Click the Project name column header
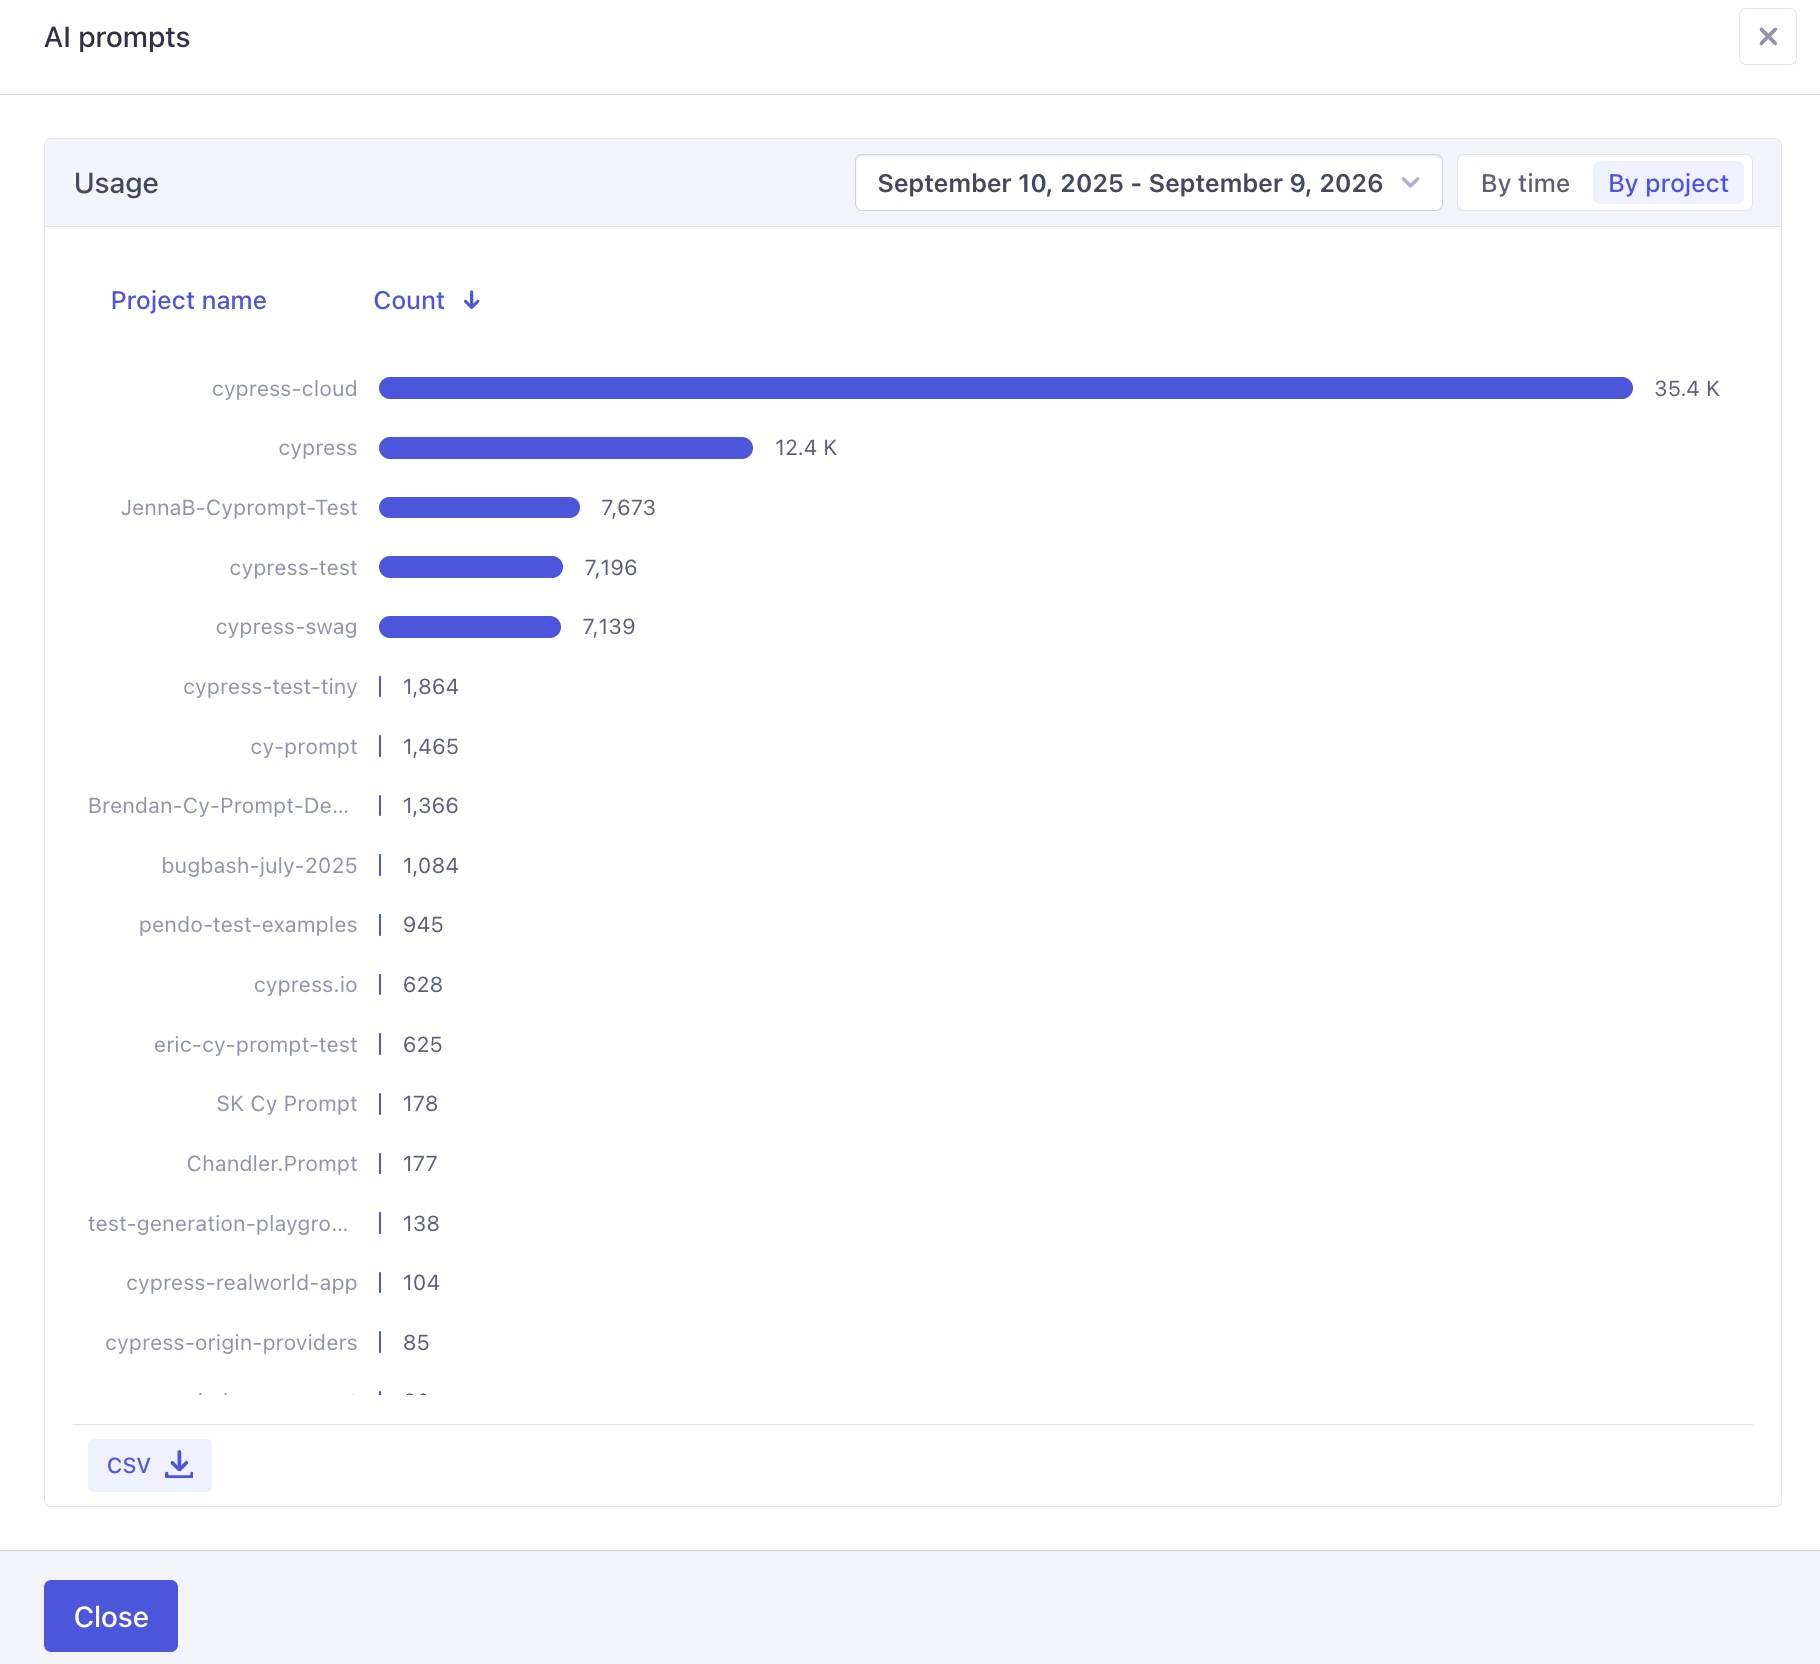This screenshot has height=1664, width=1820. tap(189, 300)
